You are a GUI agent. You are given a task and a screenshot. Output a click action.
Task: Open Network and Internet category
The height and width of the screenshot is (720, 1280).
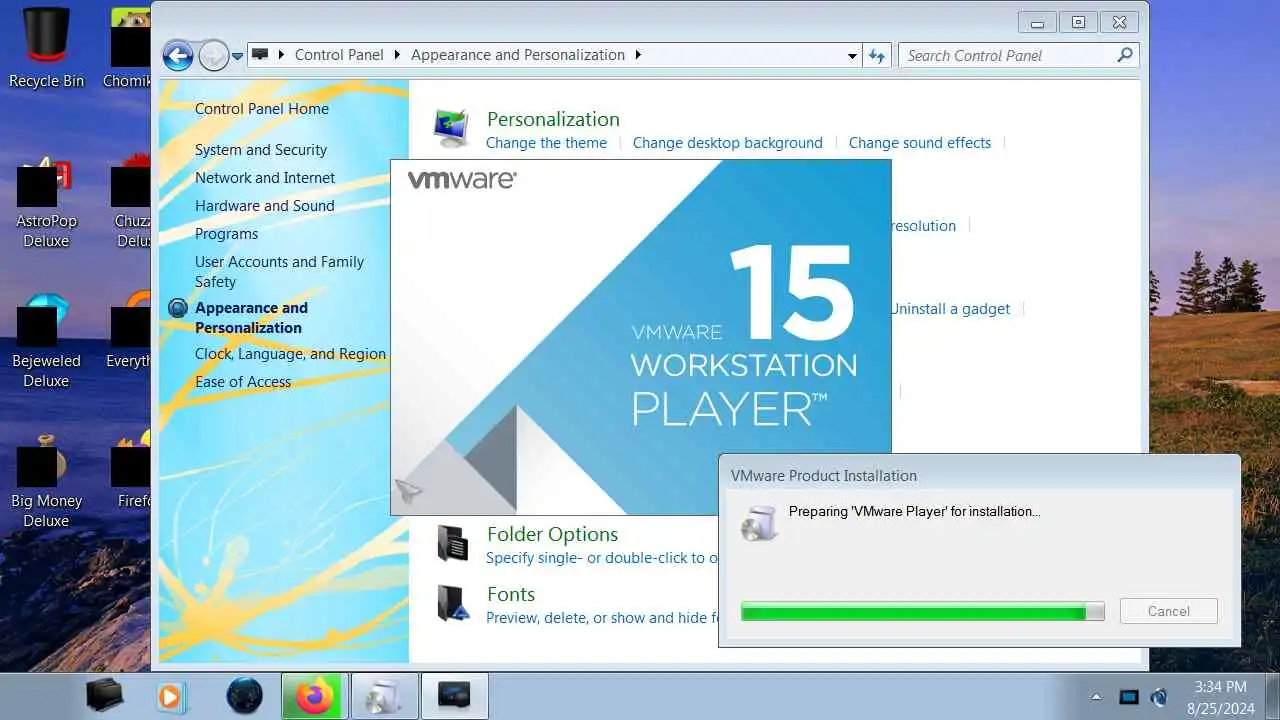(x=265, y=178)
